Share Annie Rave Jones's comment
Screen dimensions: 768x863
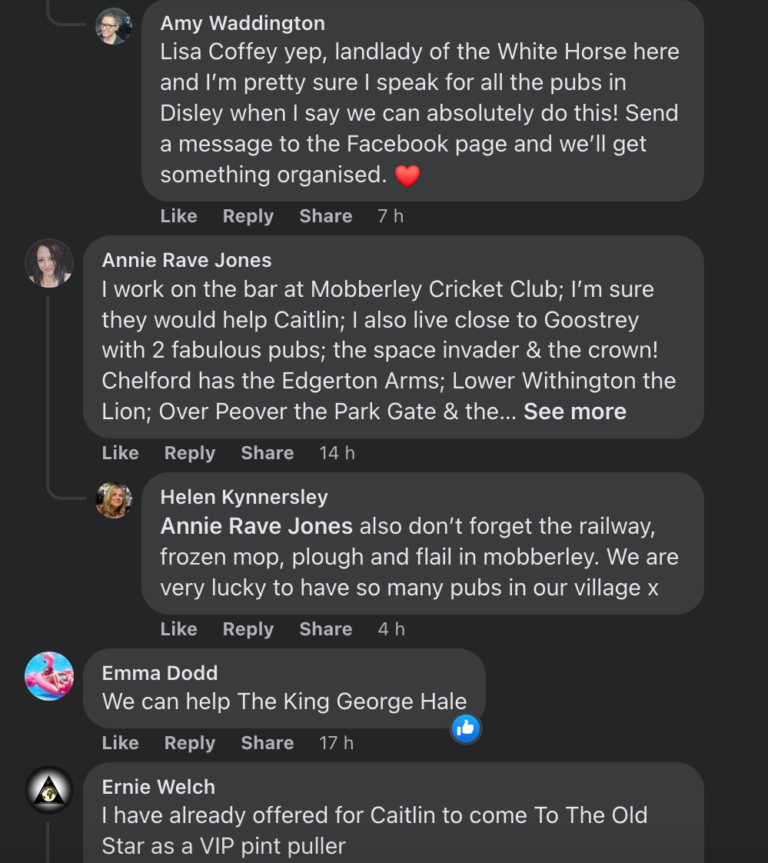[x=267, y=453]
